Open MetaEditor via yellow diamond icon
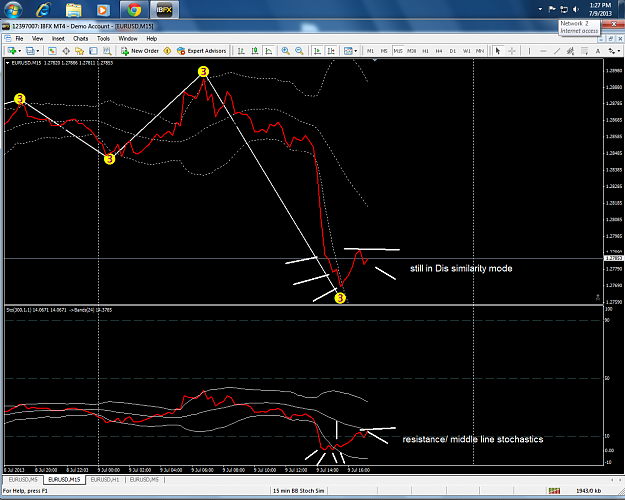This screenshot has width=625, height=500. click(x=167, y=51)
